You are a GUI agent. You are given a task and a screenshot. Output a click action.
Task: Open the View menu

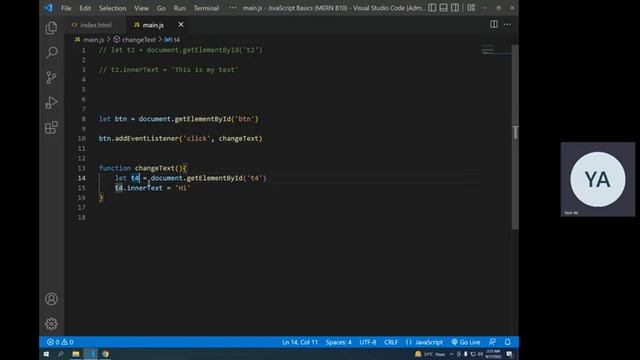click(141, 8)
